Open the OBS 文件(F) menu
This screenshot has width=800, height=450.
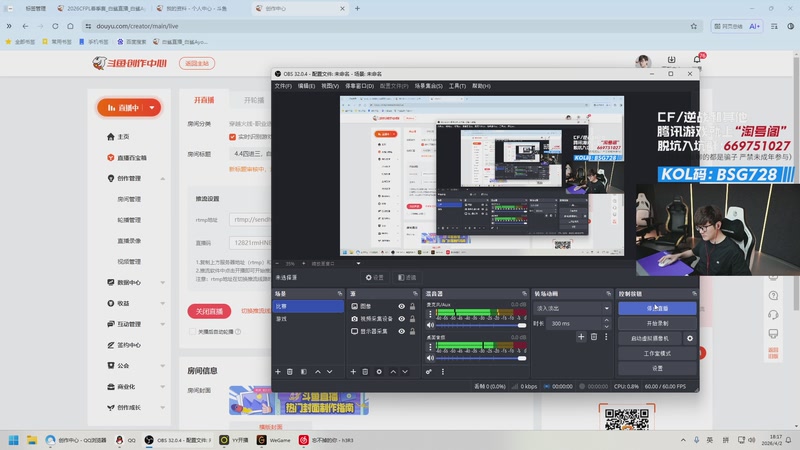[283, 86]
